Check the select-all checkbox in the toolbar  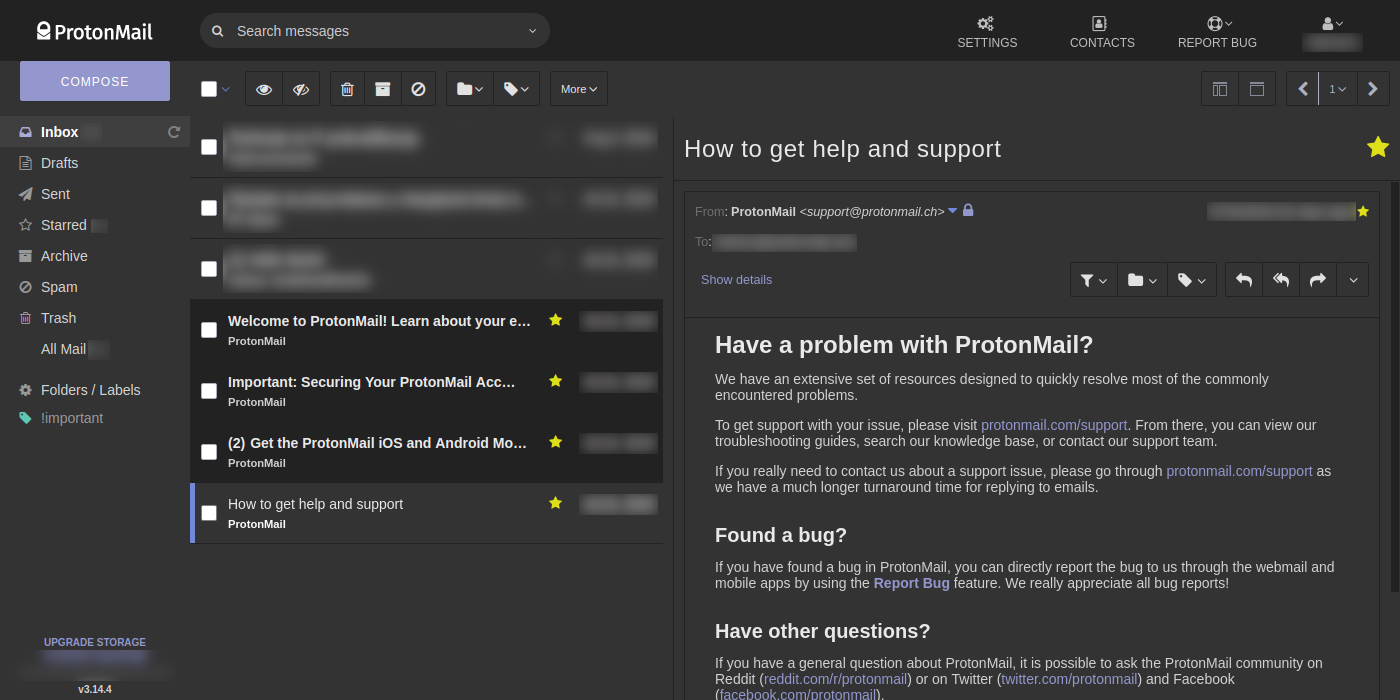click(x=208, y=88)
